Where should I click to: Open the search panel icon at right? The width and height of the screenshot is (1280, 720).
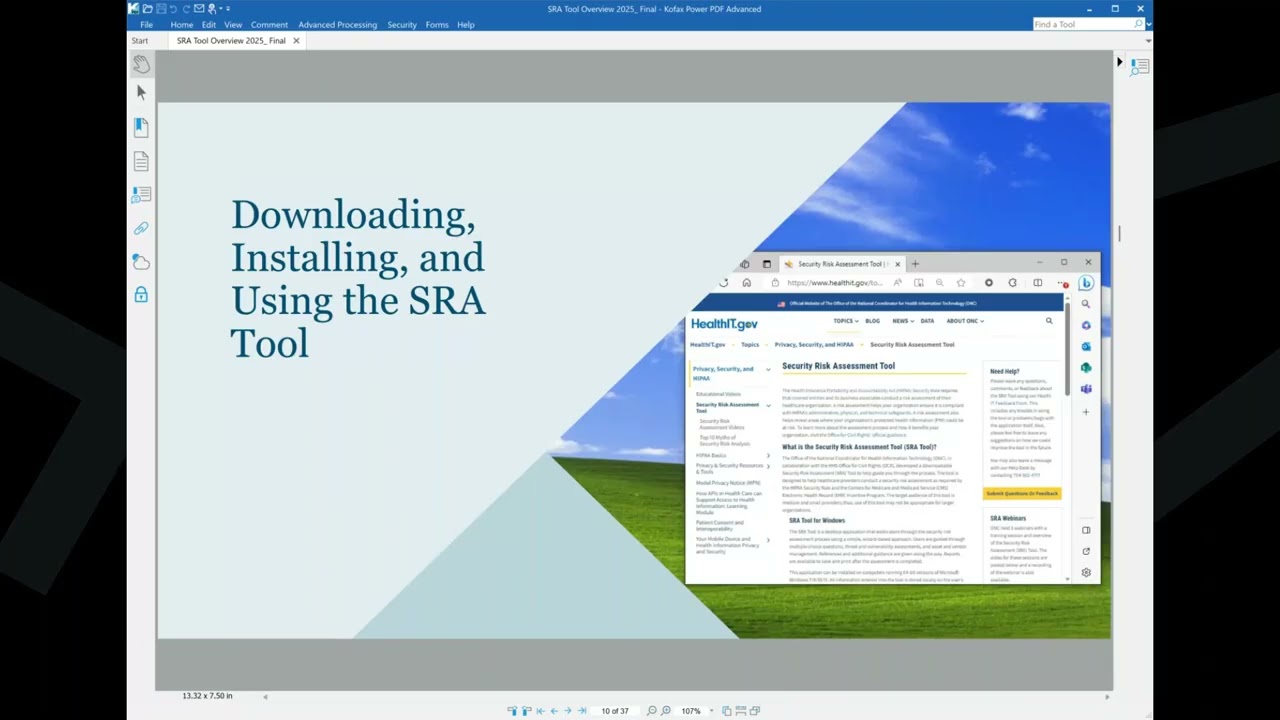click(x=1139, y=67)
